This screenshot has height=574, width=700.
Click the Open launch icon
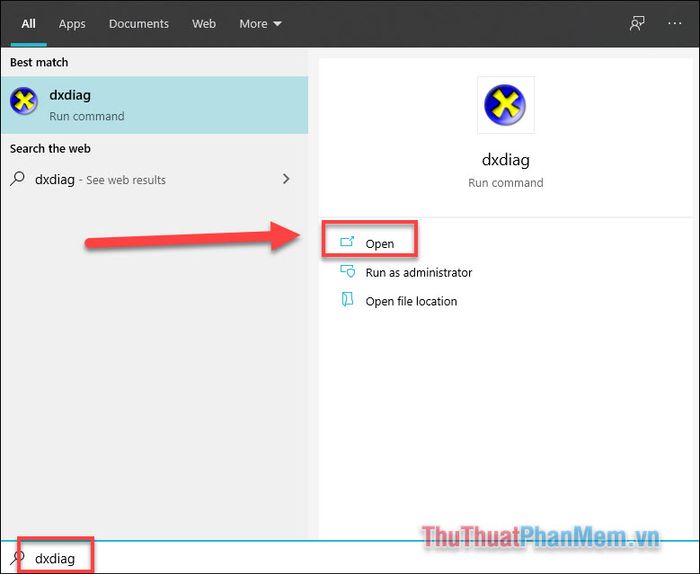[347, 242]
